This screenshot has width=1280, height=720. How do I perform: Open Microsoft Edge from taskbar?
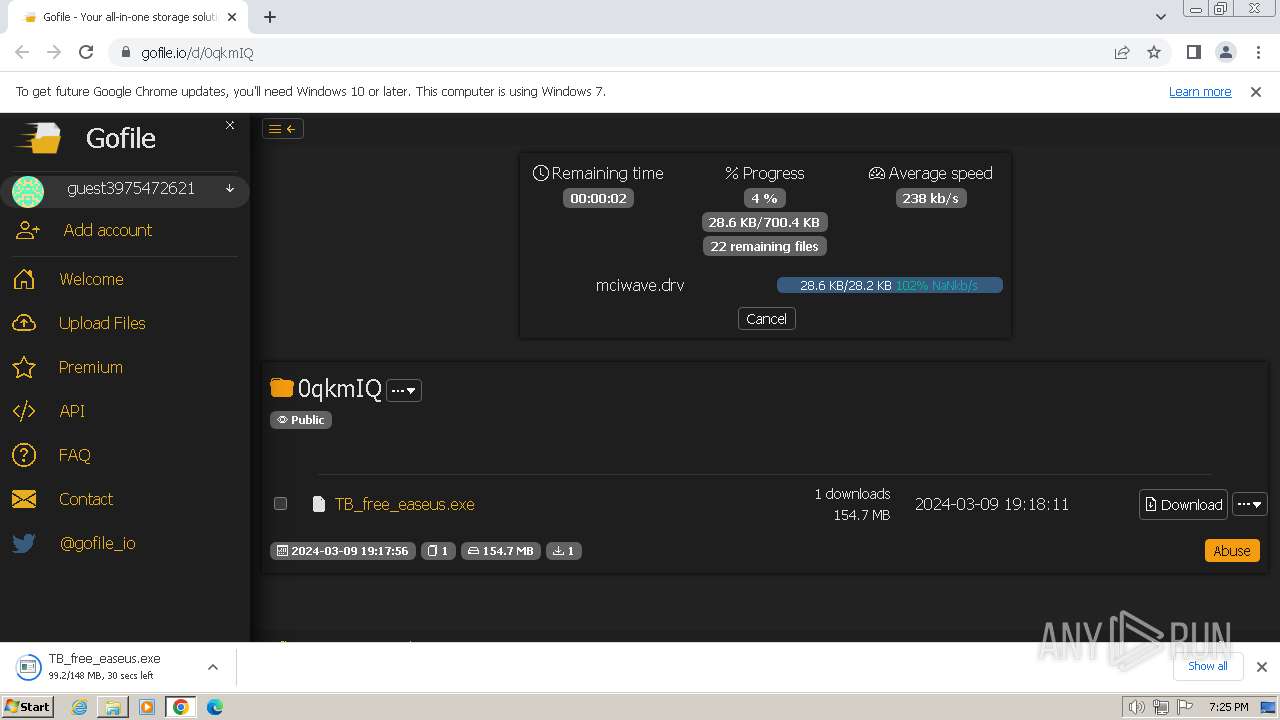click(x=215, y=707)
